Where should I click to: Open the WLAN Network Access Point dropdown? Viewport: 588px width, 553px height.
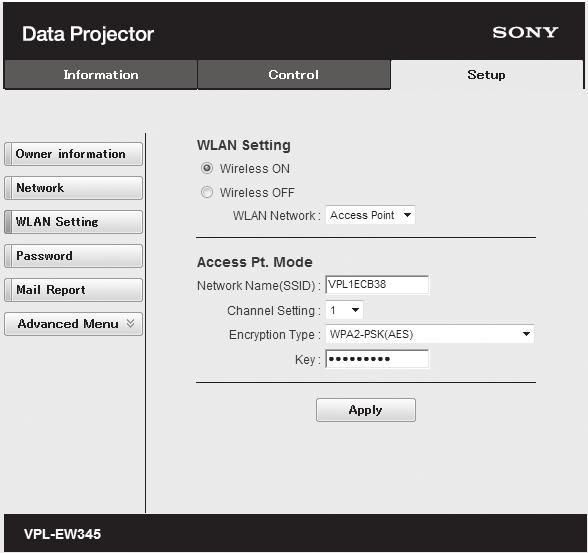click(x=370, y=215)
